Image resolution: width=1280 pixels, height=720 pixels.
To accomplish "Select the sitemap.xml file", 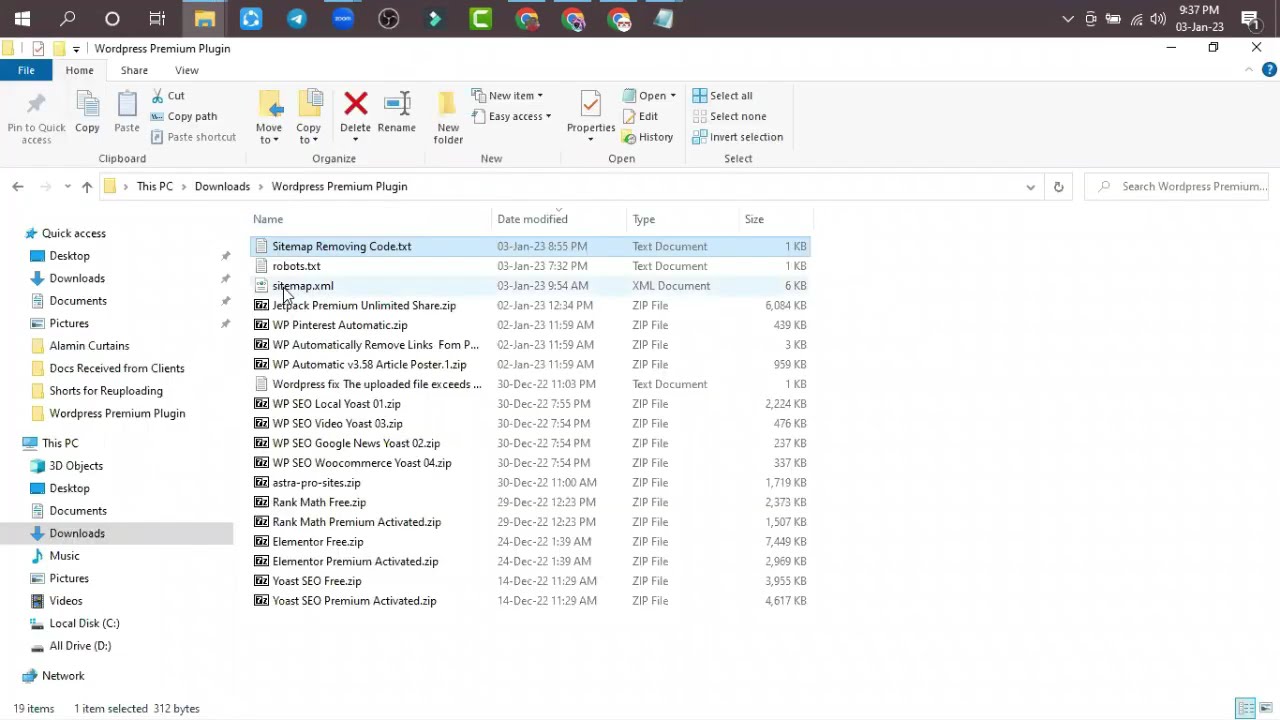I will click(x=303, y=286).
